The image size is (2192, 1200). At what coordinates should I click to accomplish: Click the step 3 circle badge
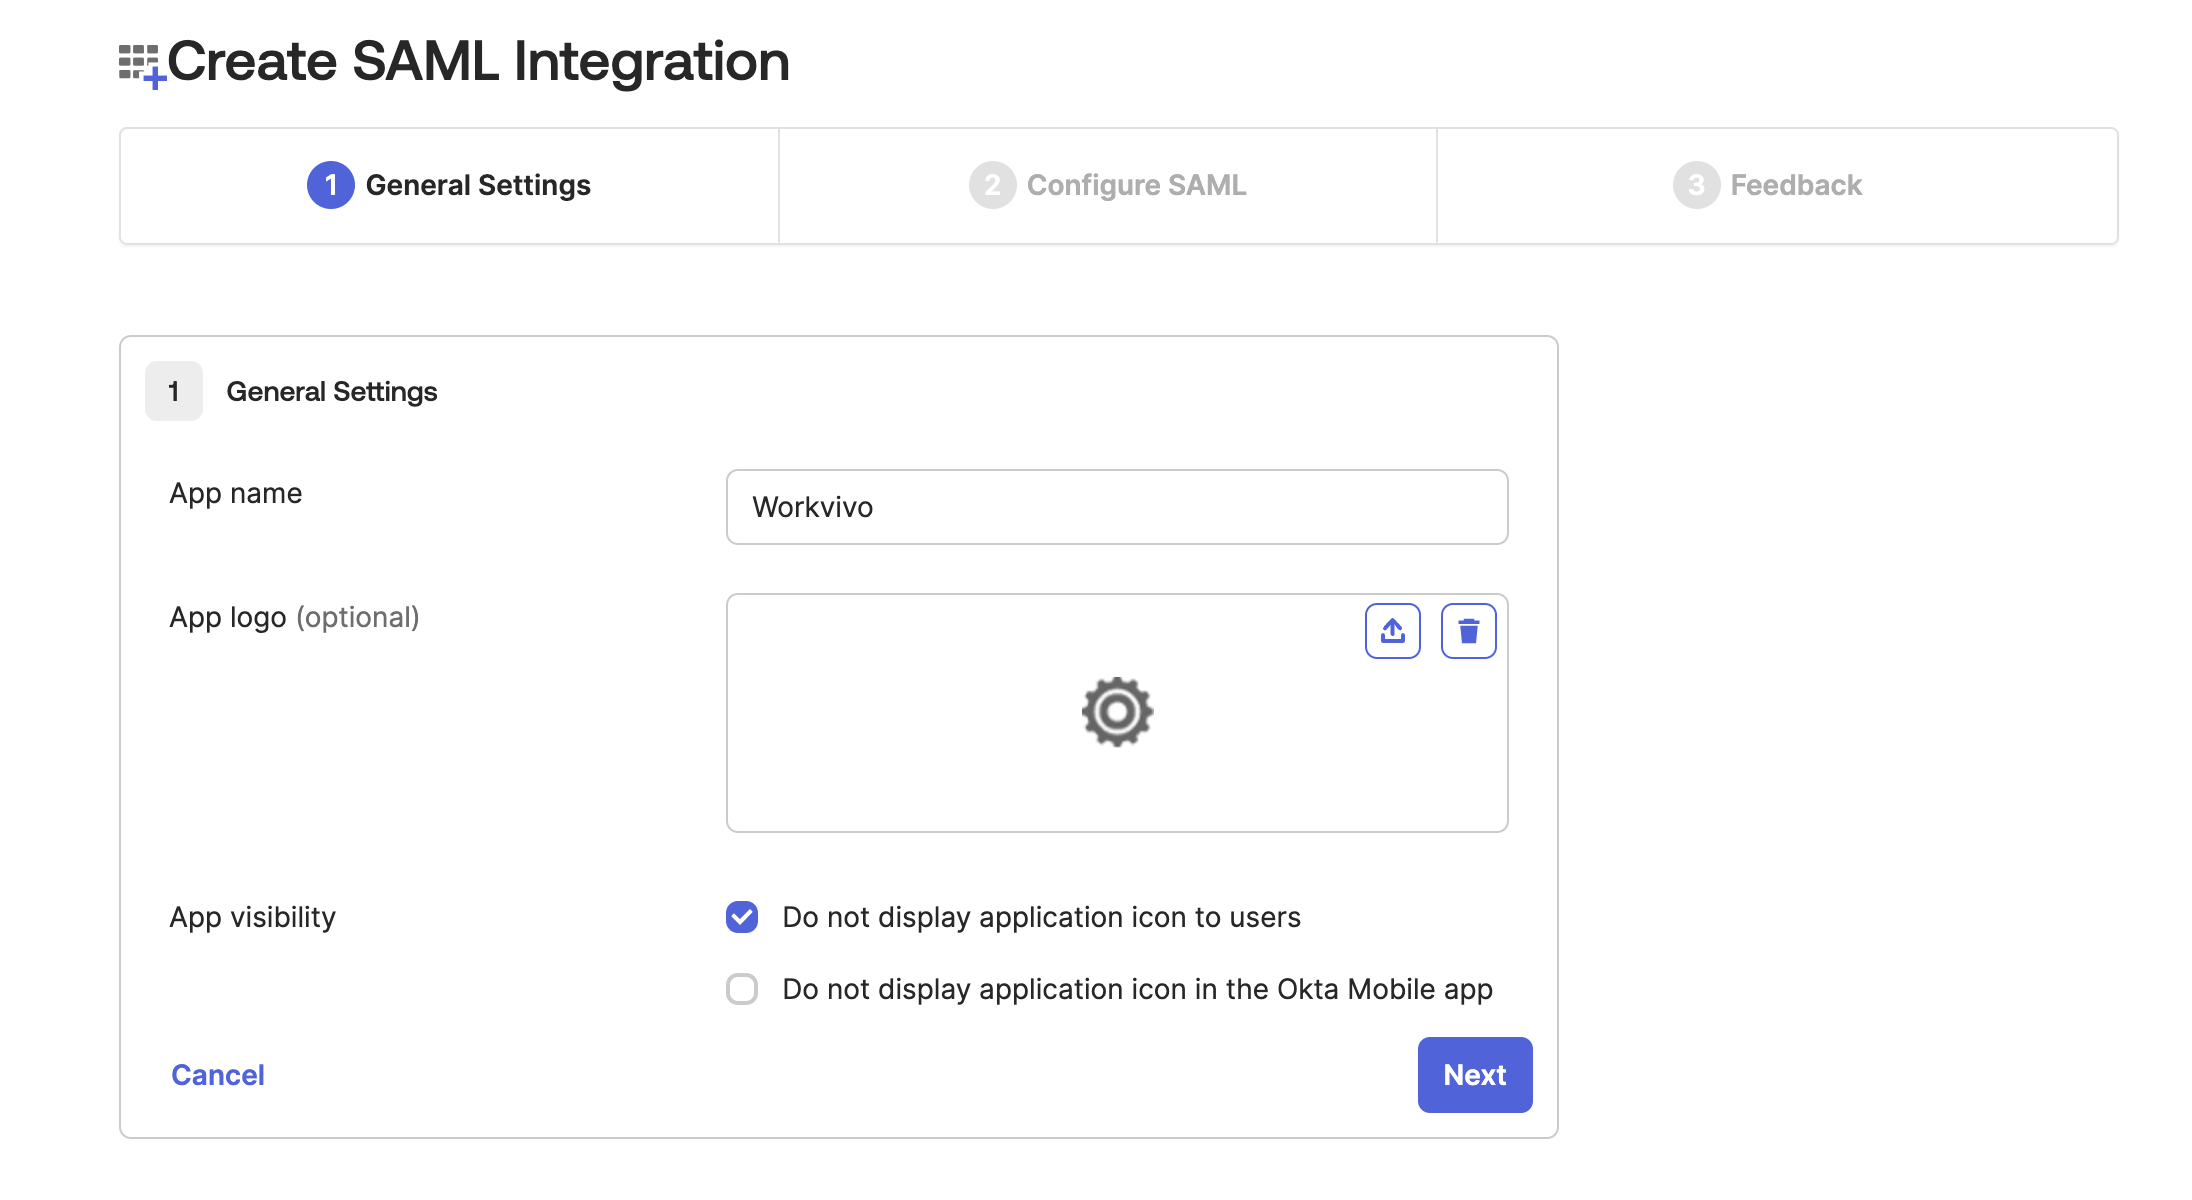point(1696,186)
